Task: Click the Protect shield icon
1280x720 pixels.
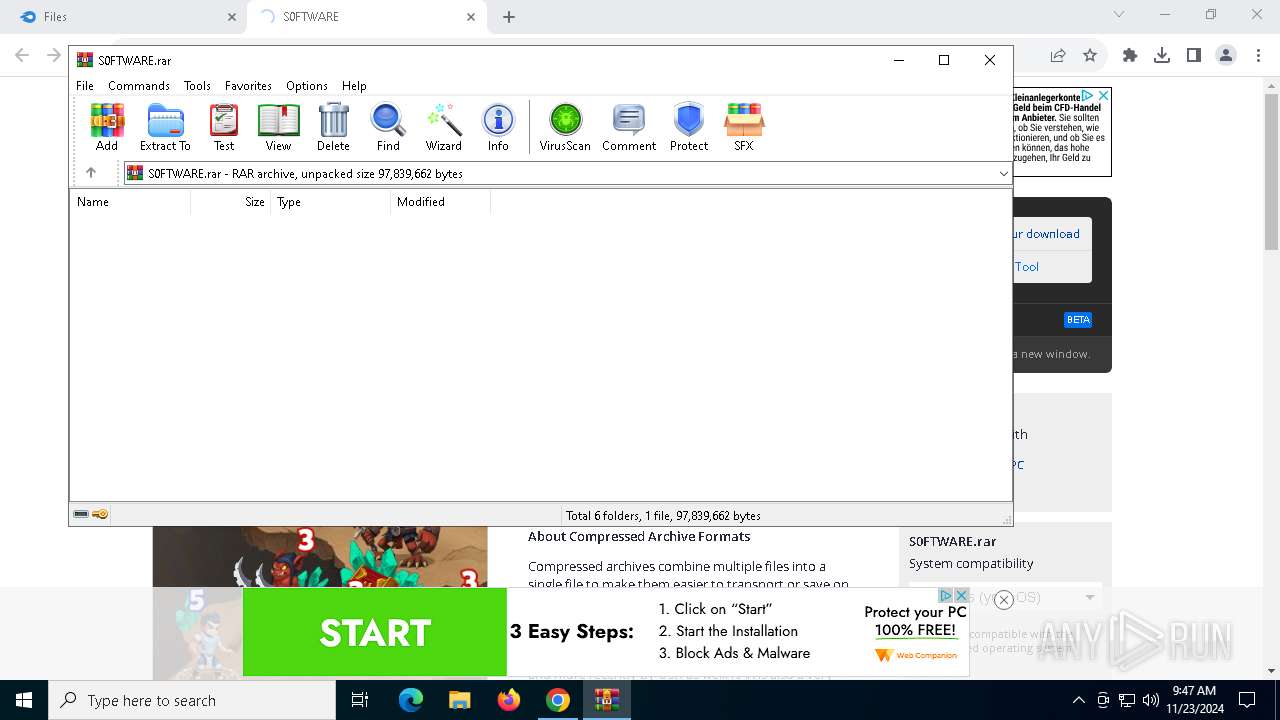Action: coord(689,127)
